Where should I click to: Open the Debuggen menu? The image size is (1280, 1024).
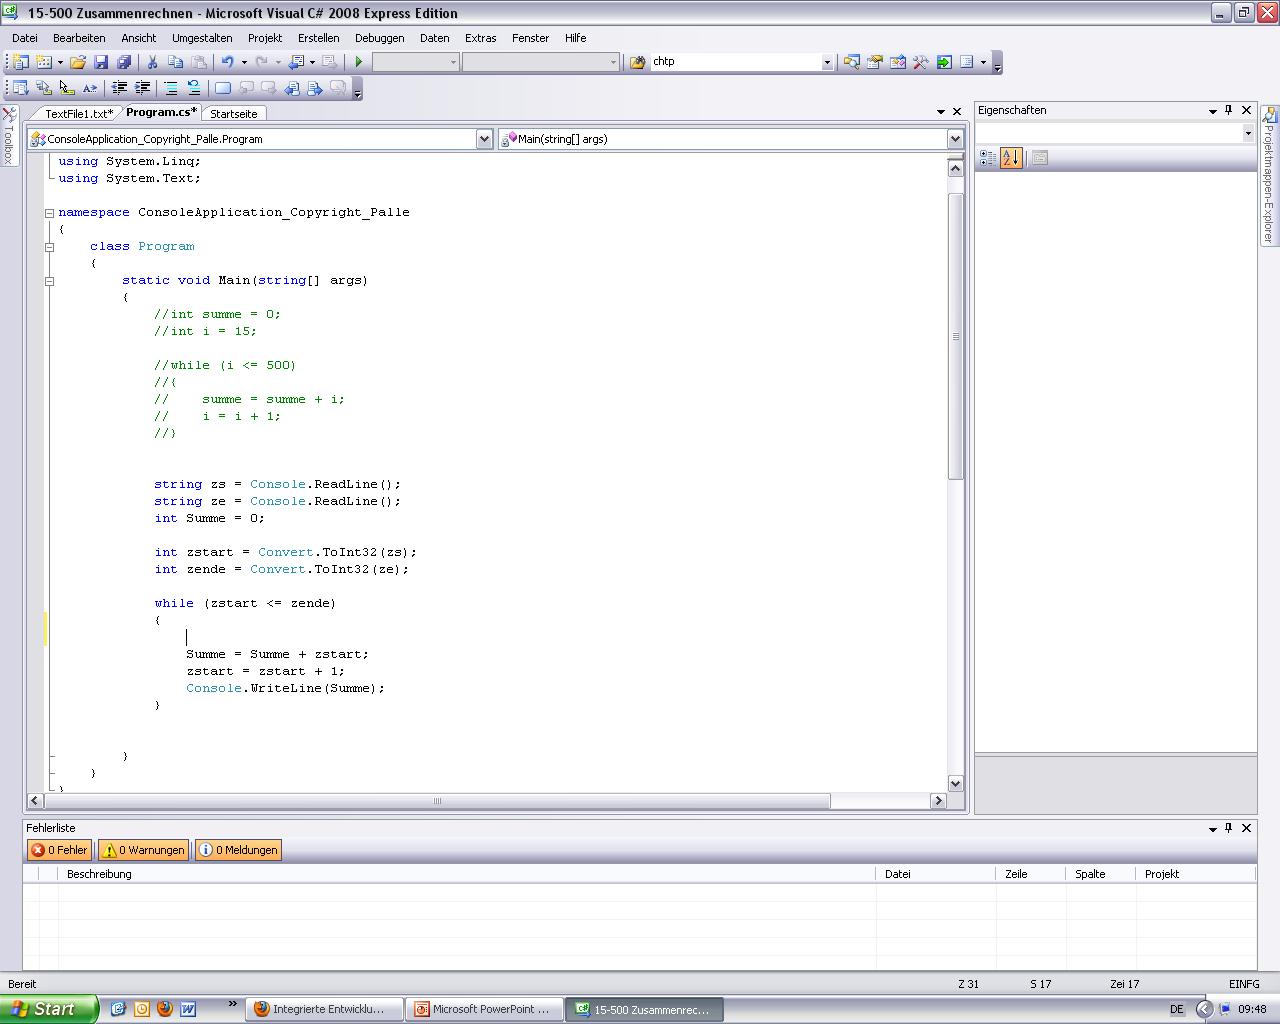[x=379, y=38]
